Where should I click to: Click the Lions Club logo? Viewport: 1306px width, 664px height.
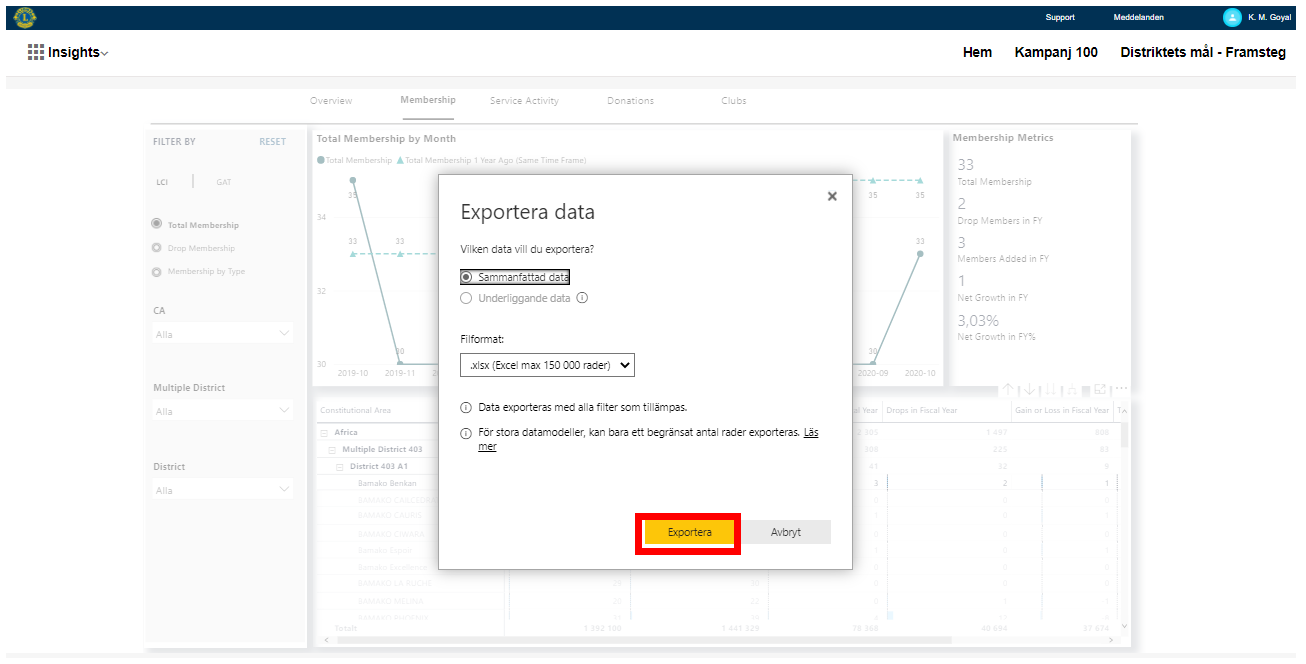[25, 17]
